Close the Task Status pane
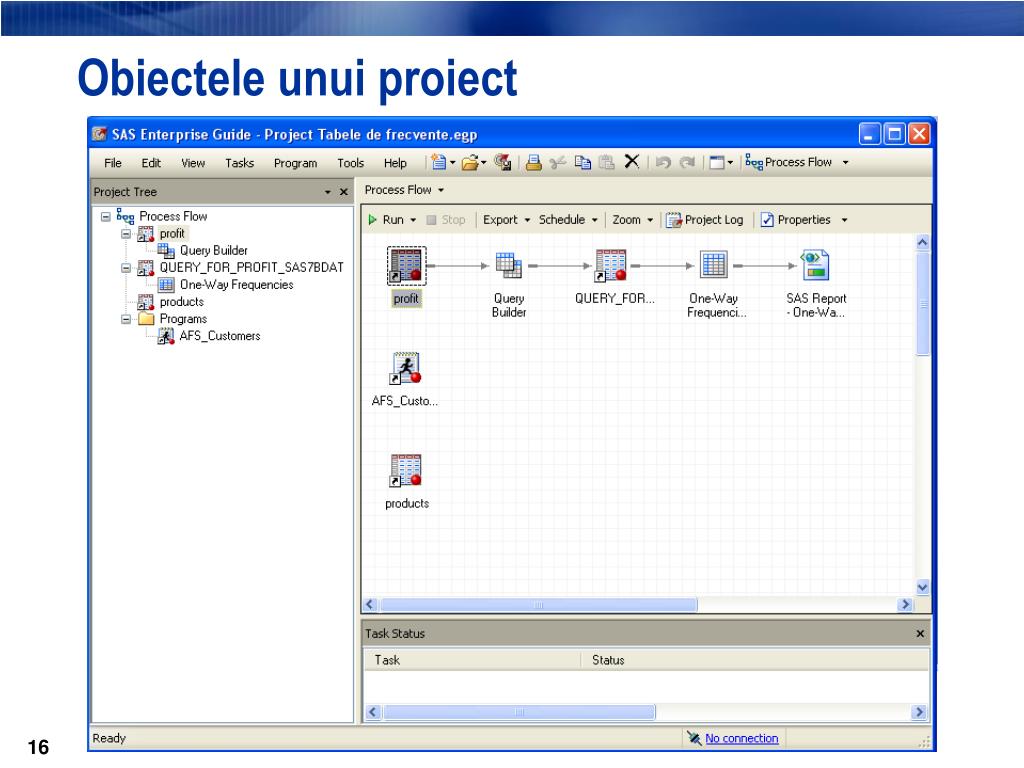The image size is (1024, 768). pyautogui.click(x=920, y=634)
